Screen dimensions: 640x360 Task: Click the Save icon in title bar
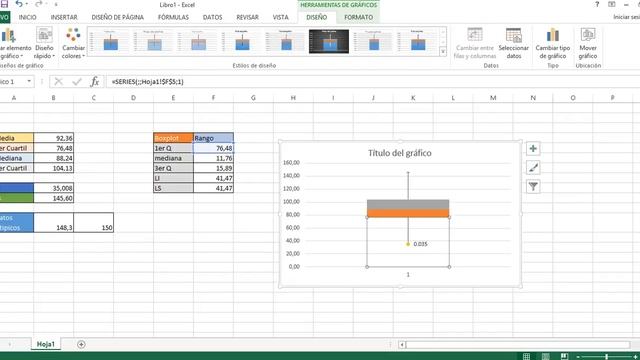click(4, 4)
